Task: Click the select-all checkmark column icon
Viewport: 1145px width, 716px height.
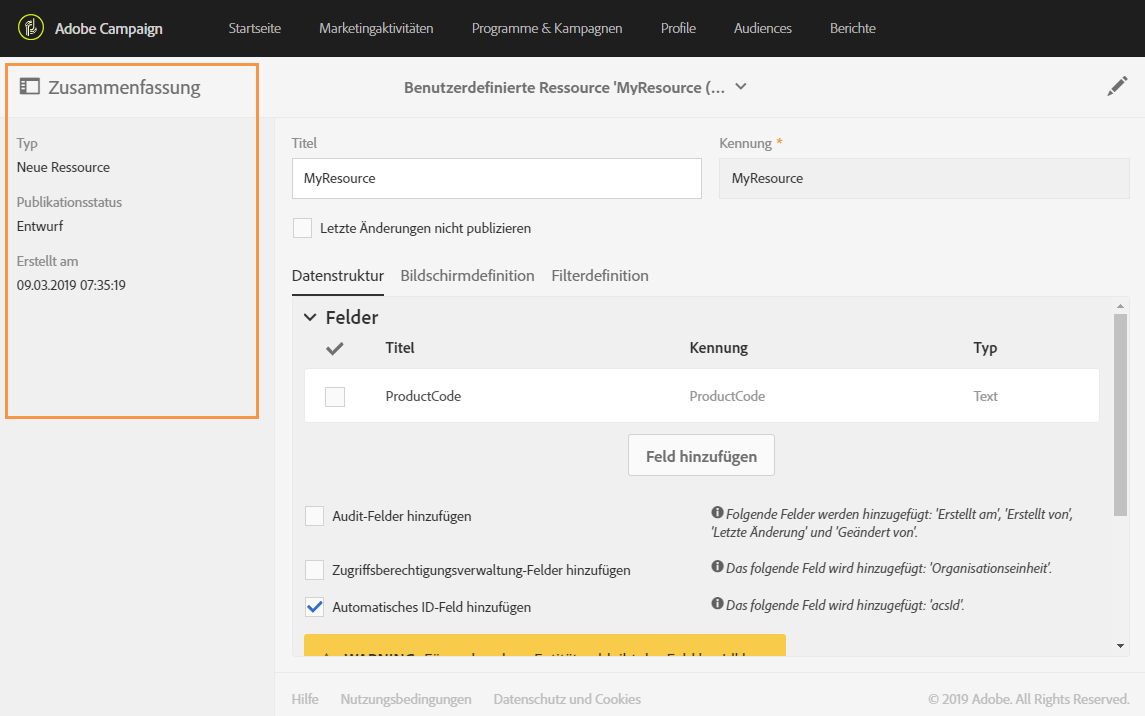Action: pyautogui.click(x=335, y=348)
